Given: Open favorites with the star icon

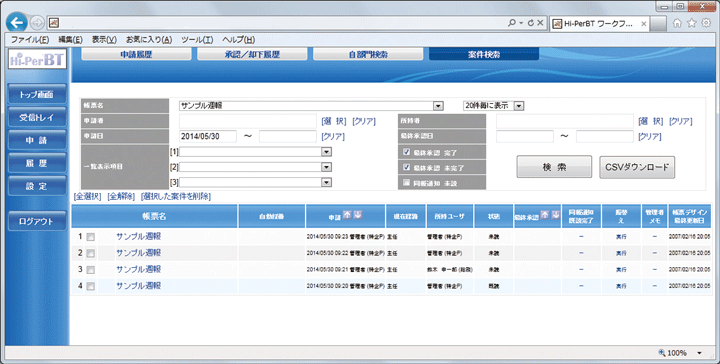Looking at the screenshot, I should point(692,23).
